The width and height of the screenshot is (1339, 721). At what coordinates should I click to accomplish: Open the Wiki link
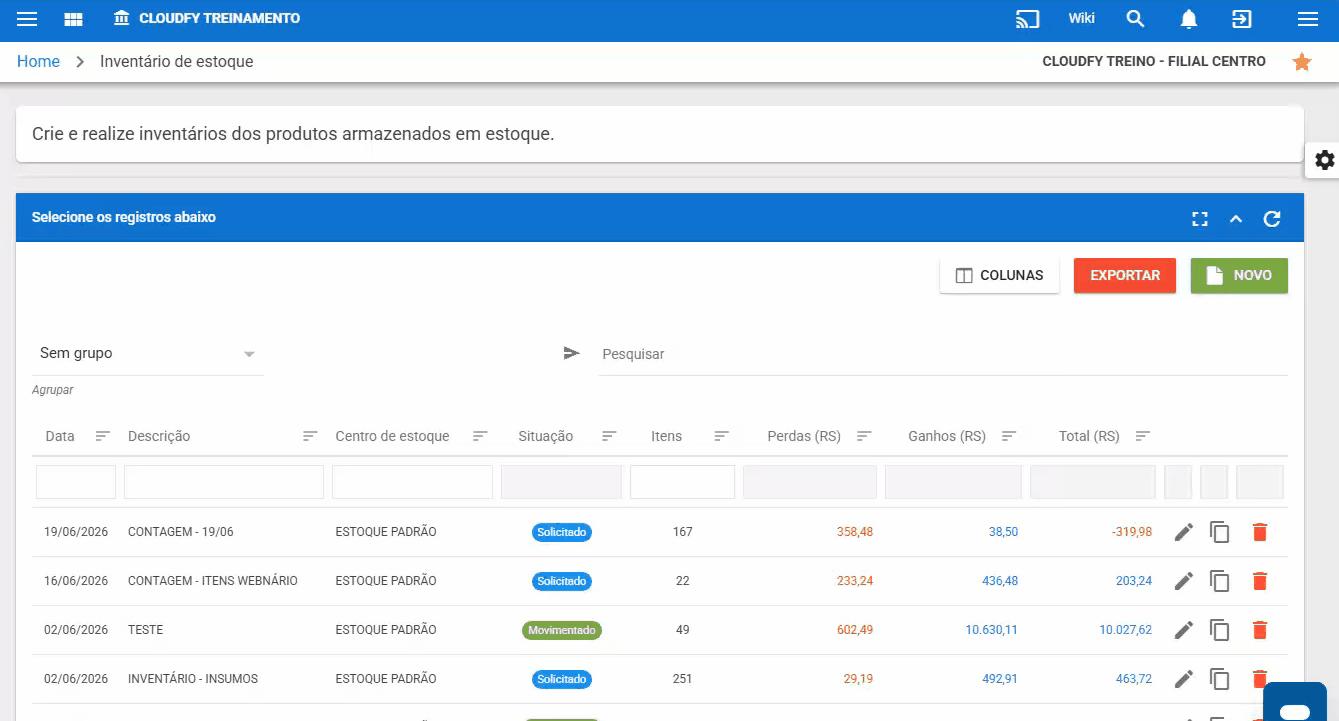[1081, 18]
